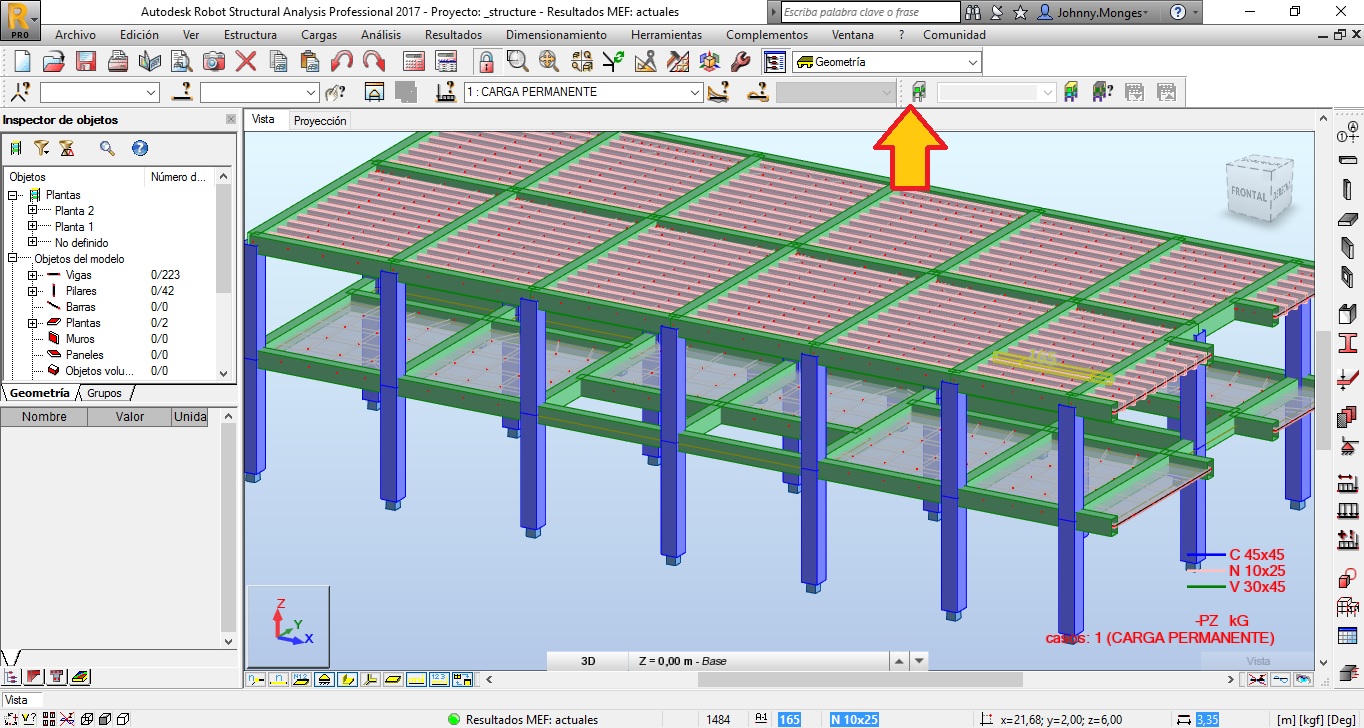Close the Inspector de objetos panel
The image size is (1364, 728).
(x=231, y=119)
